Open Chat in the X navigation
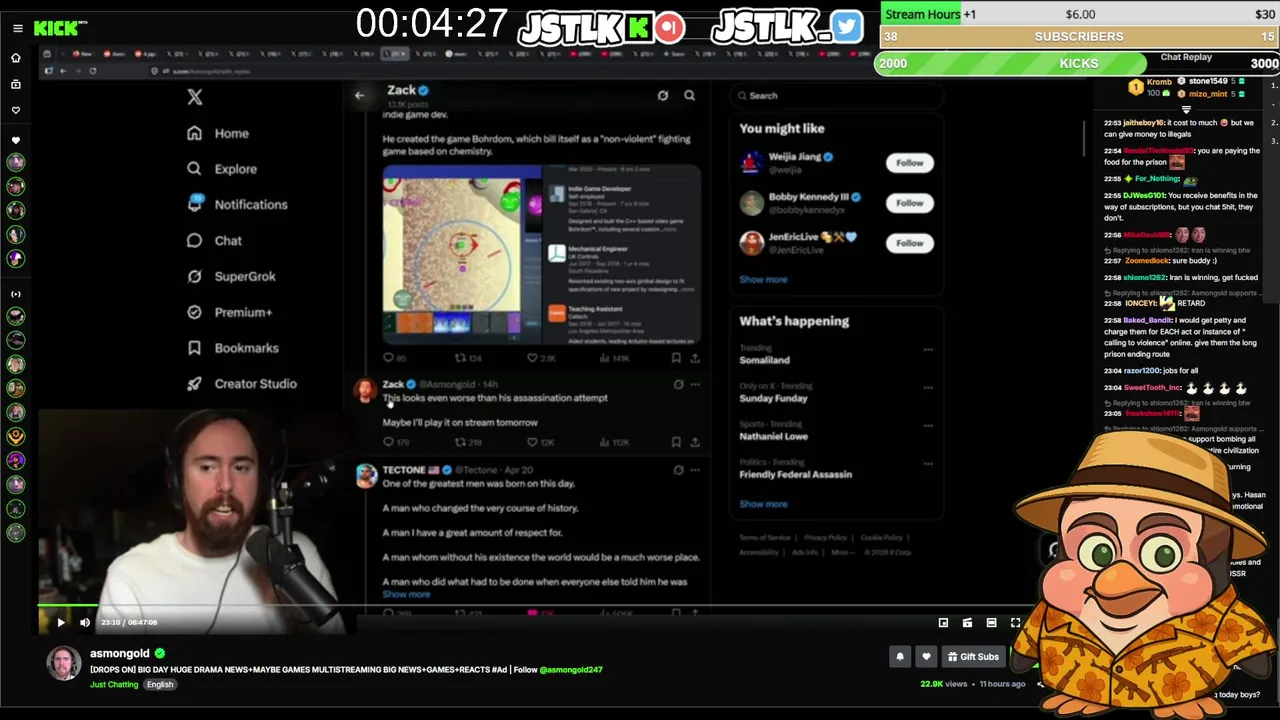1280x720 pixels. [214, 240]
